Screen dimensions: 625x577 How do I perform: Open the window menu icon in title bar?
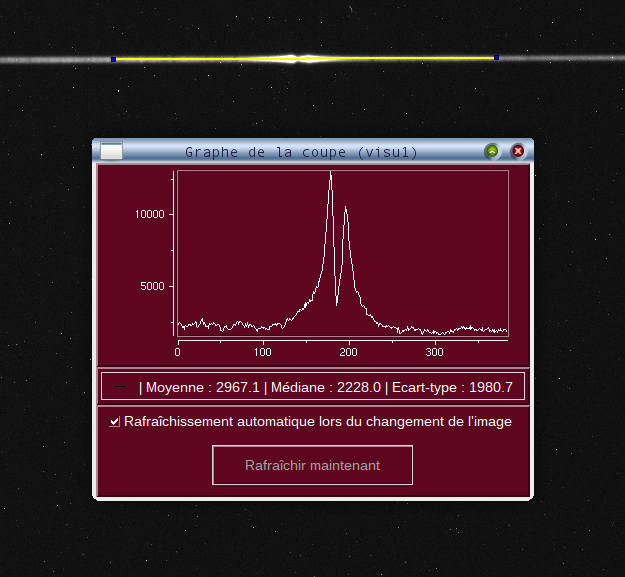tap(112, 152)
